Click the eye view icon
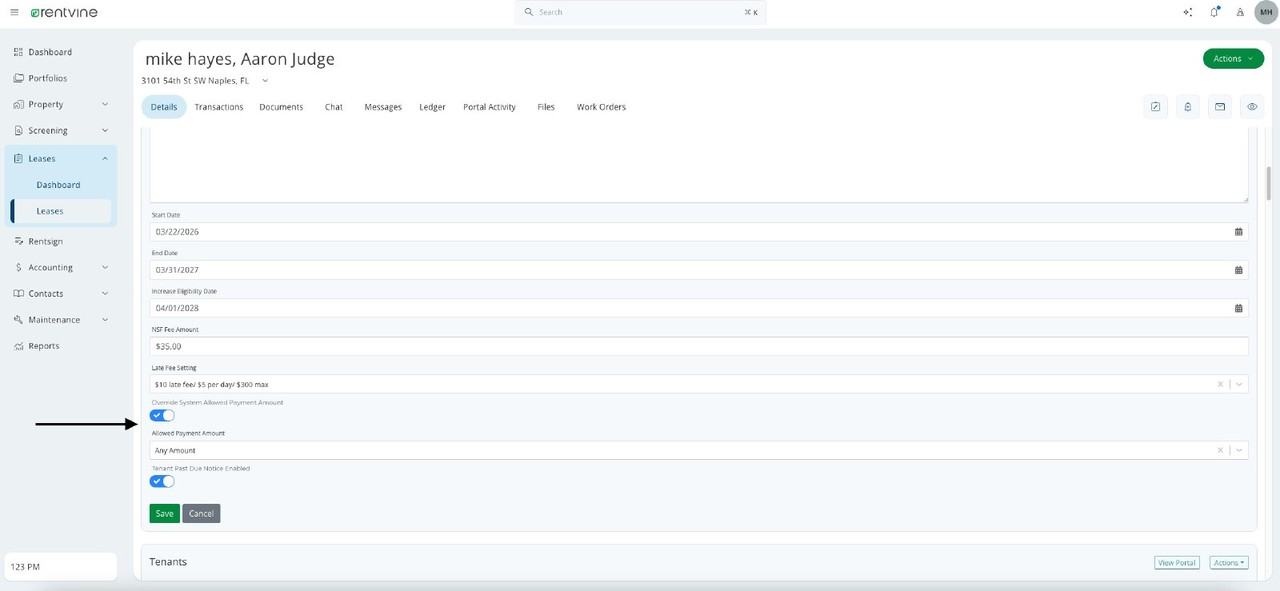This screenshot has height=591, width=1280. click(1251, 107)
